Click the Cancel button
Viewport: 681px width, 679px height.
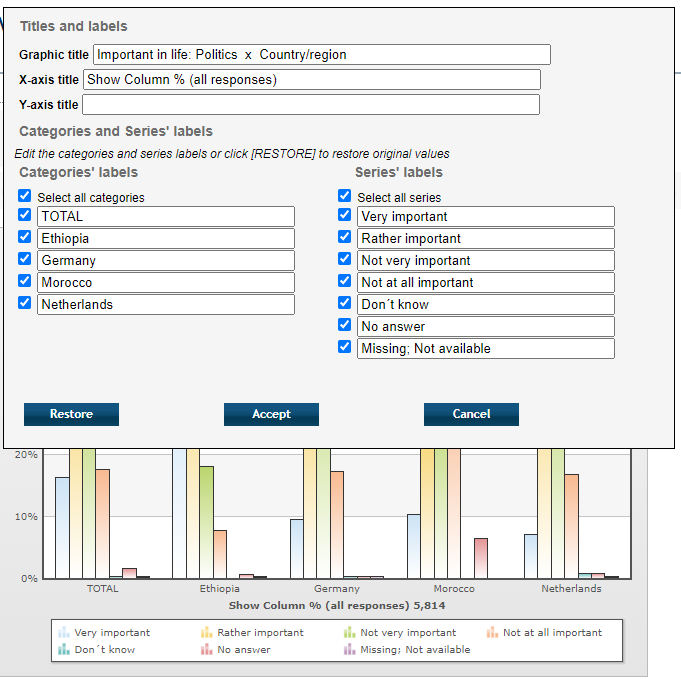(471, 414)
